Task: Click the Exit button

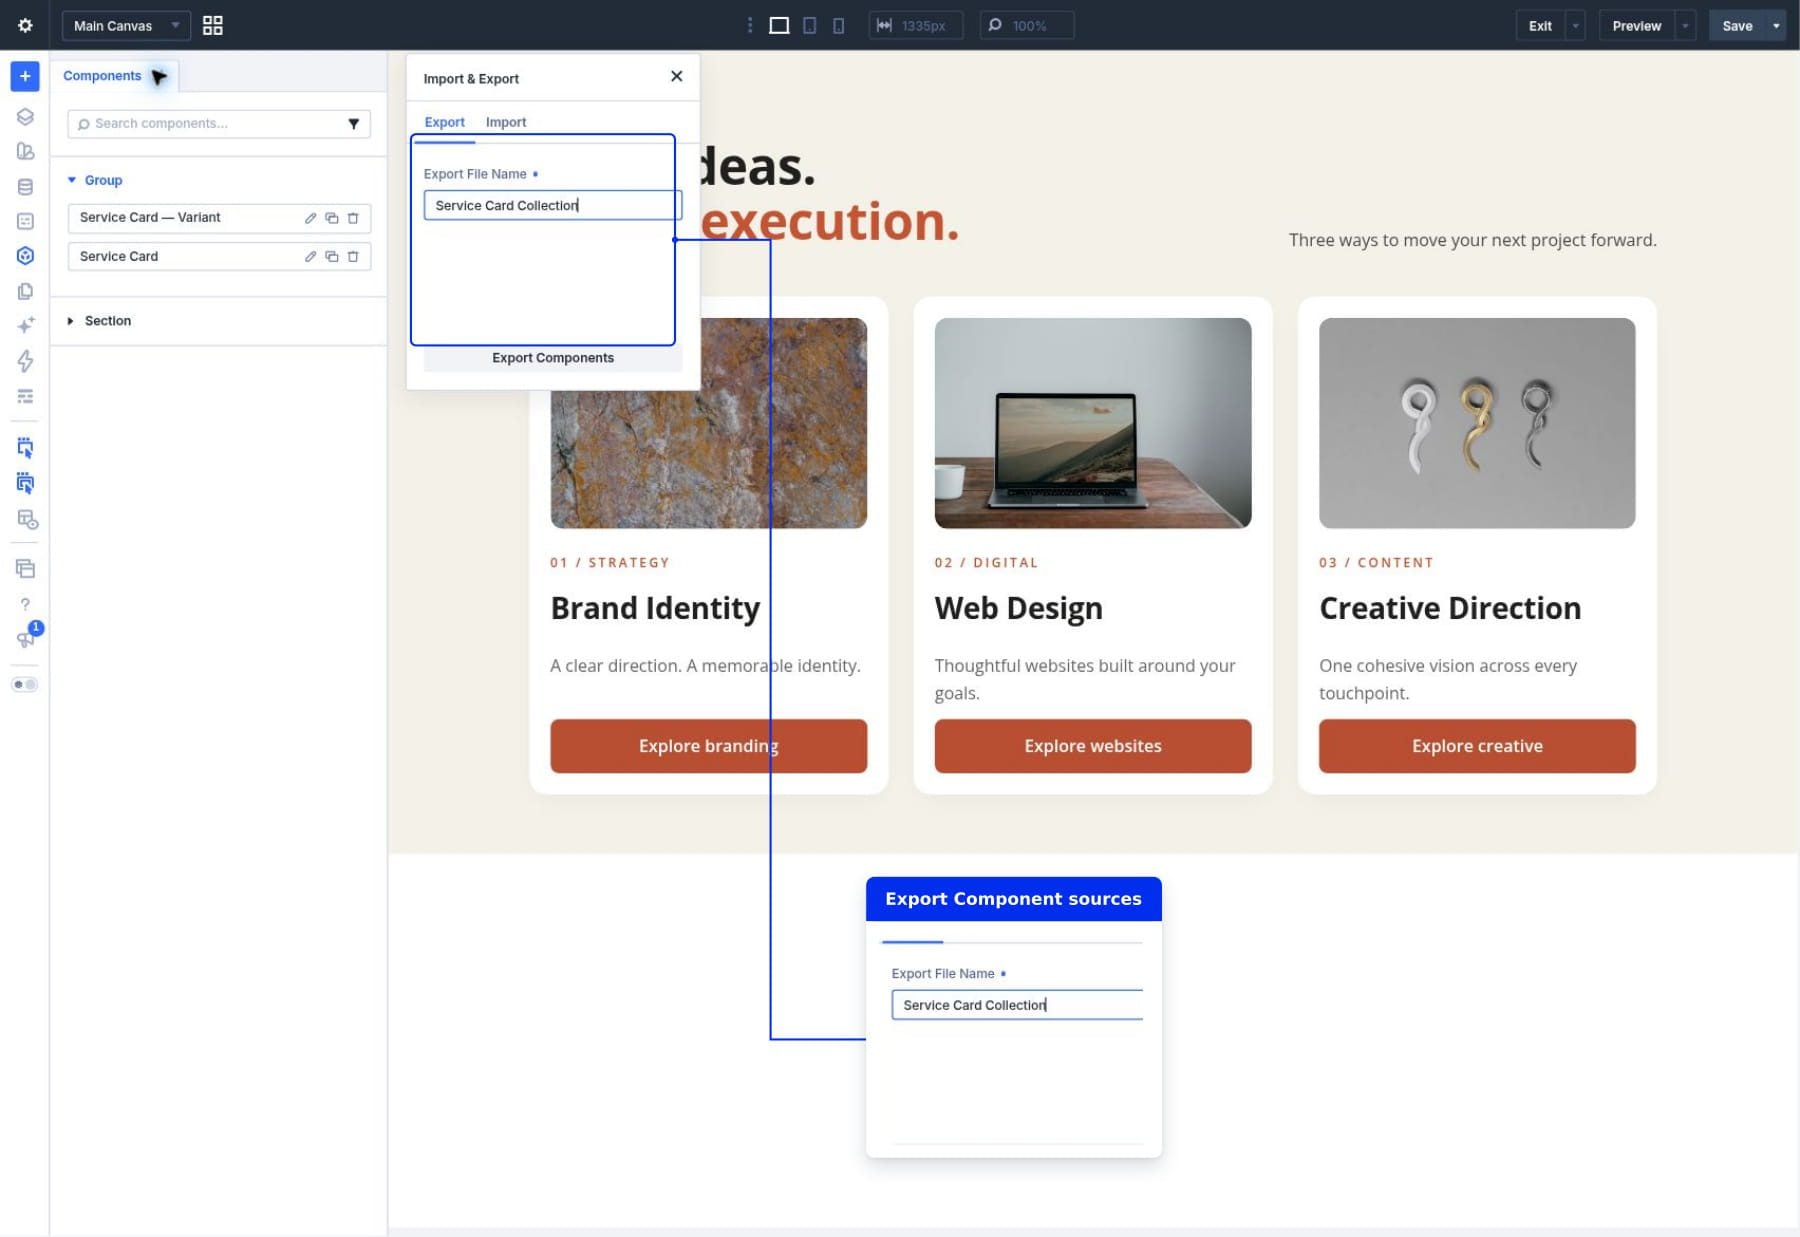Action: (1540, 25)
